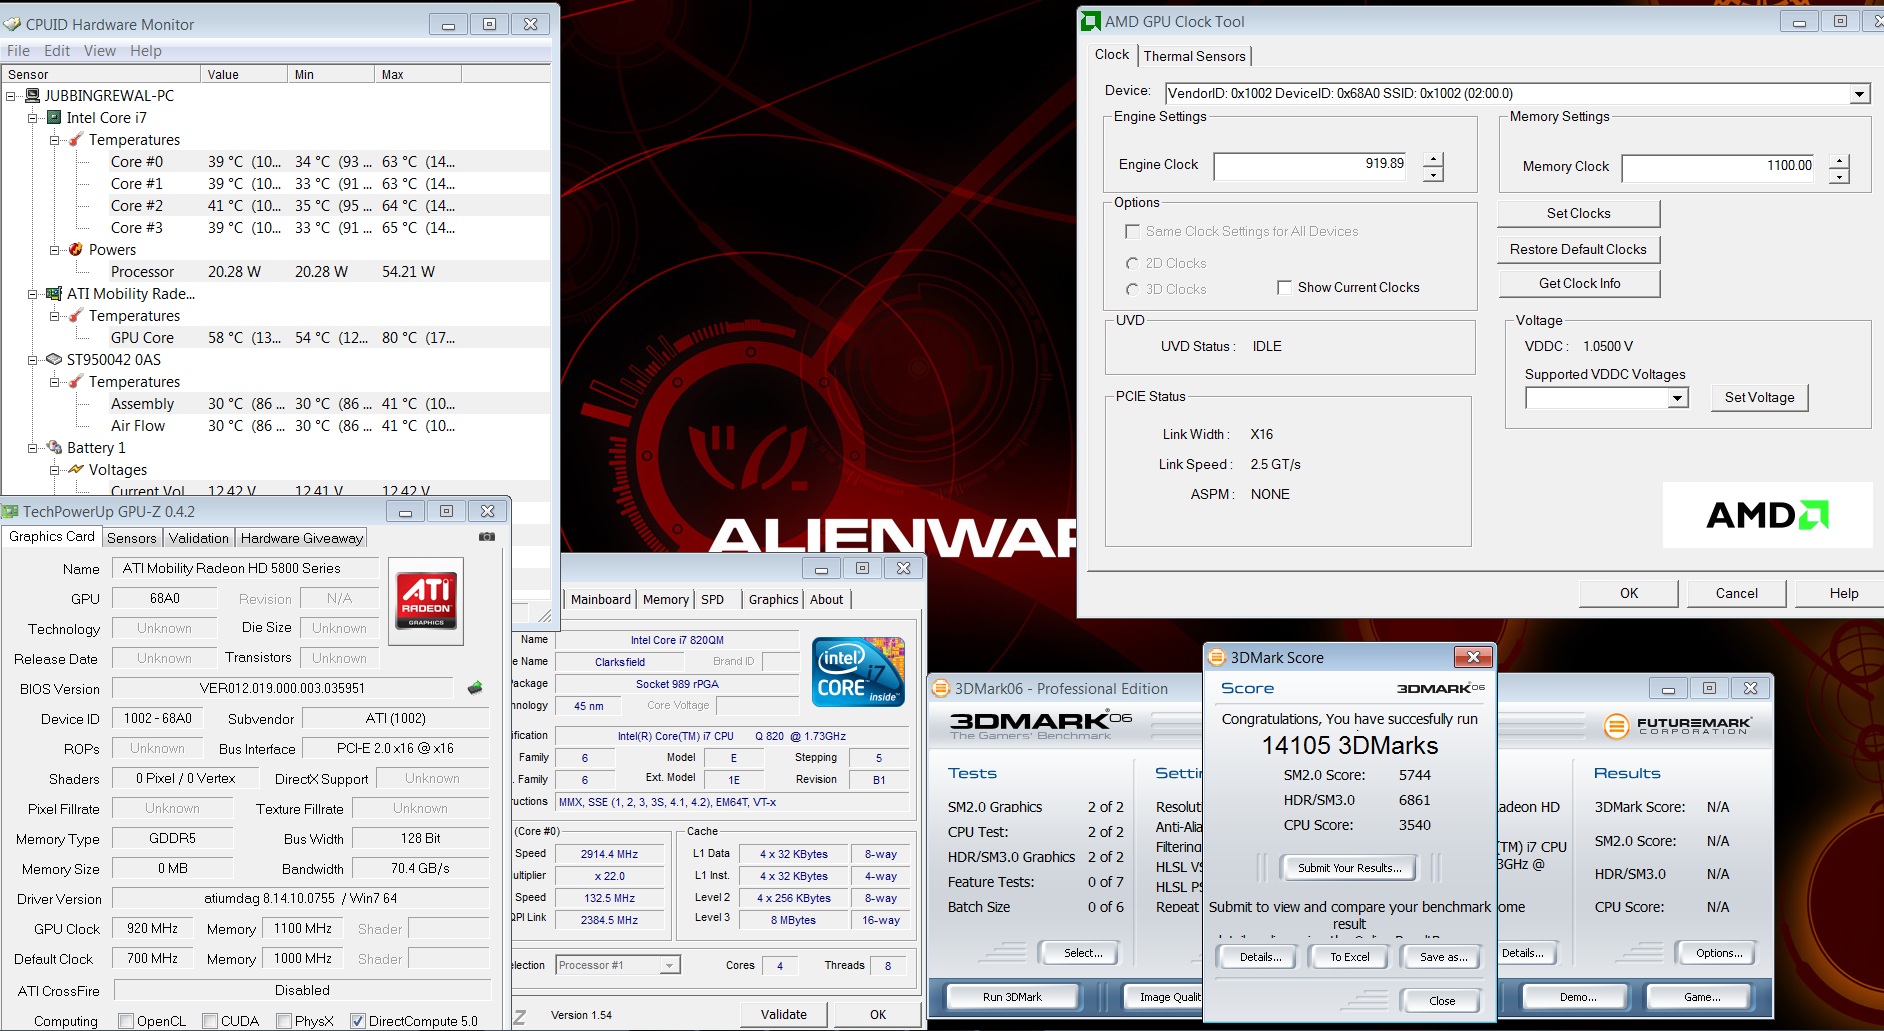Viewport: 1884px width, 1031px height.
Task: Decrease Memory Clock with the down stepper
Action: (x=1839, y=177)
